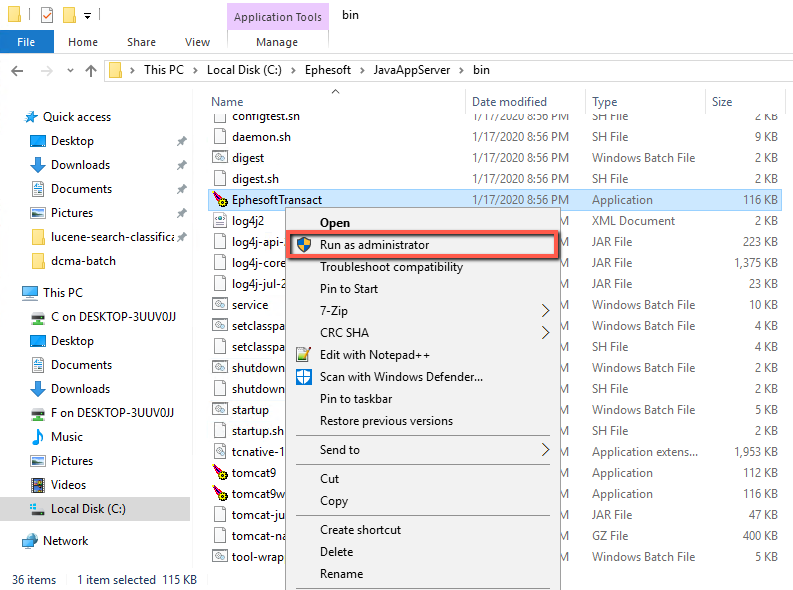Image resolution: width=793 pixels, height=590 pixels.
Task: Click 'This PC' in the address bar
Action: 164,70
